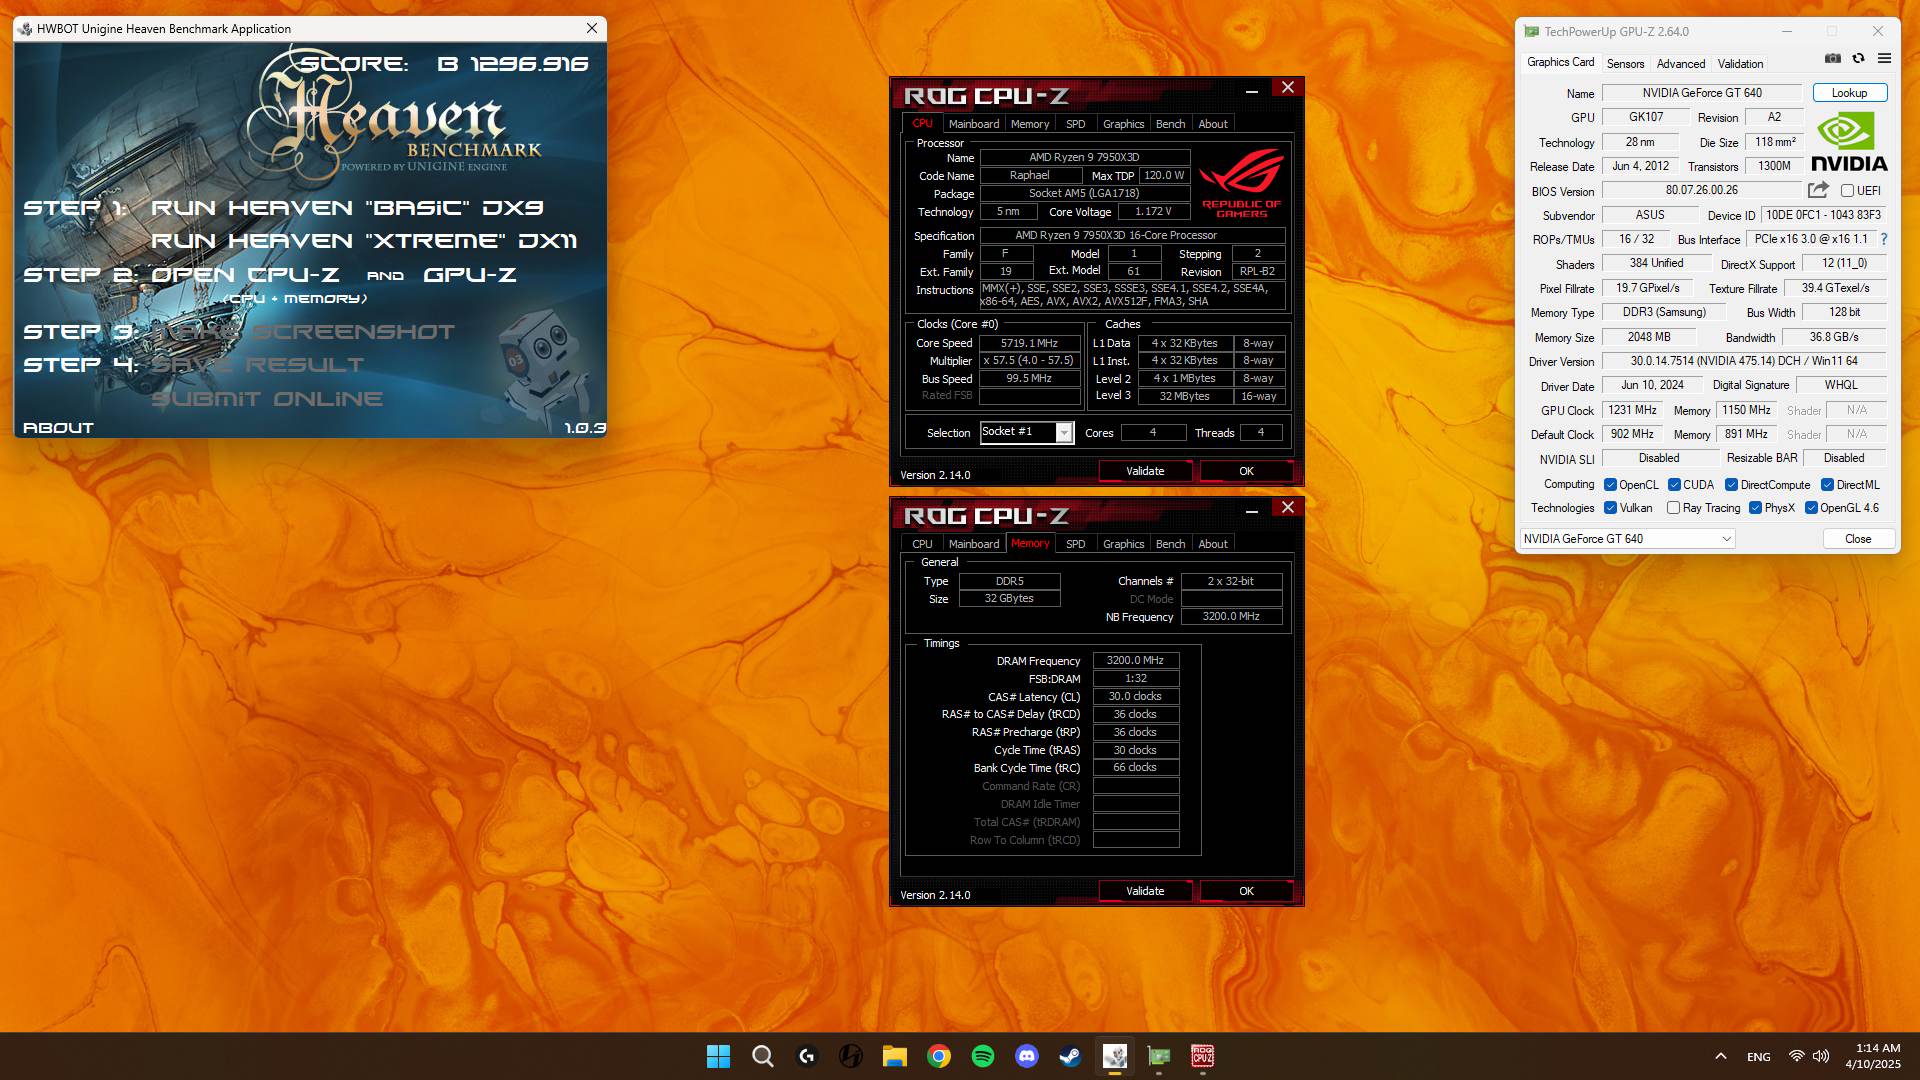
Task: Click the Close button in GPU-Z
Action: click(x=1857, y=538)
